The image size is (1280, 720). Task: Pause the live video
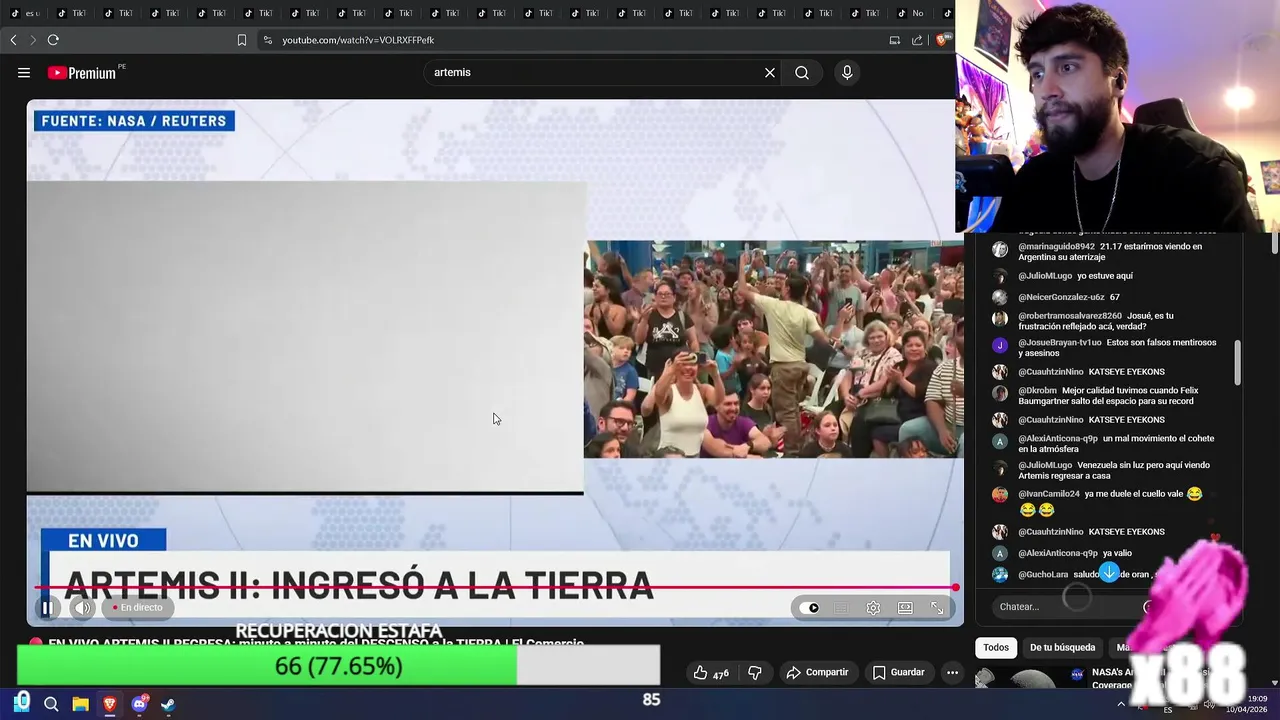click(46, 608)
